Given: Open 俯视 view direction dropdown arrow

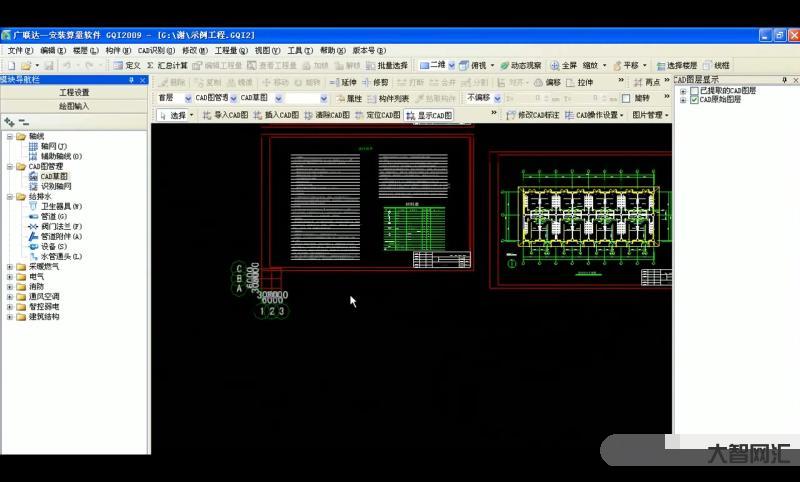Looking at the screenshot, I should 492,65.
